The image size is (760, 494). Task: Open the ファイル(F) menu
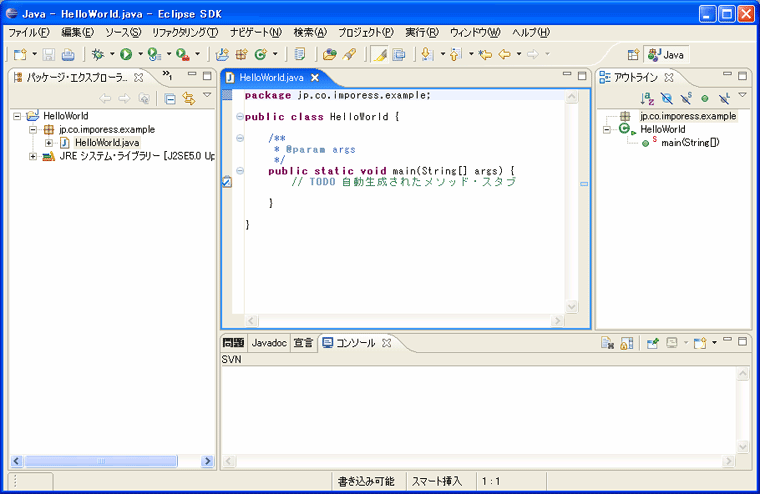29,32
